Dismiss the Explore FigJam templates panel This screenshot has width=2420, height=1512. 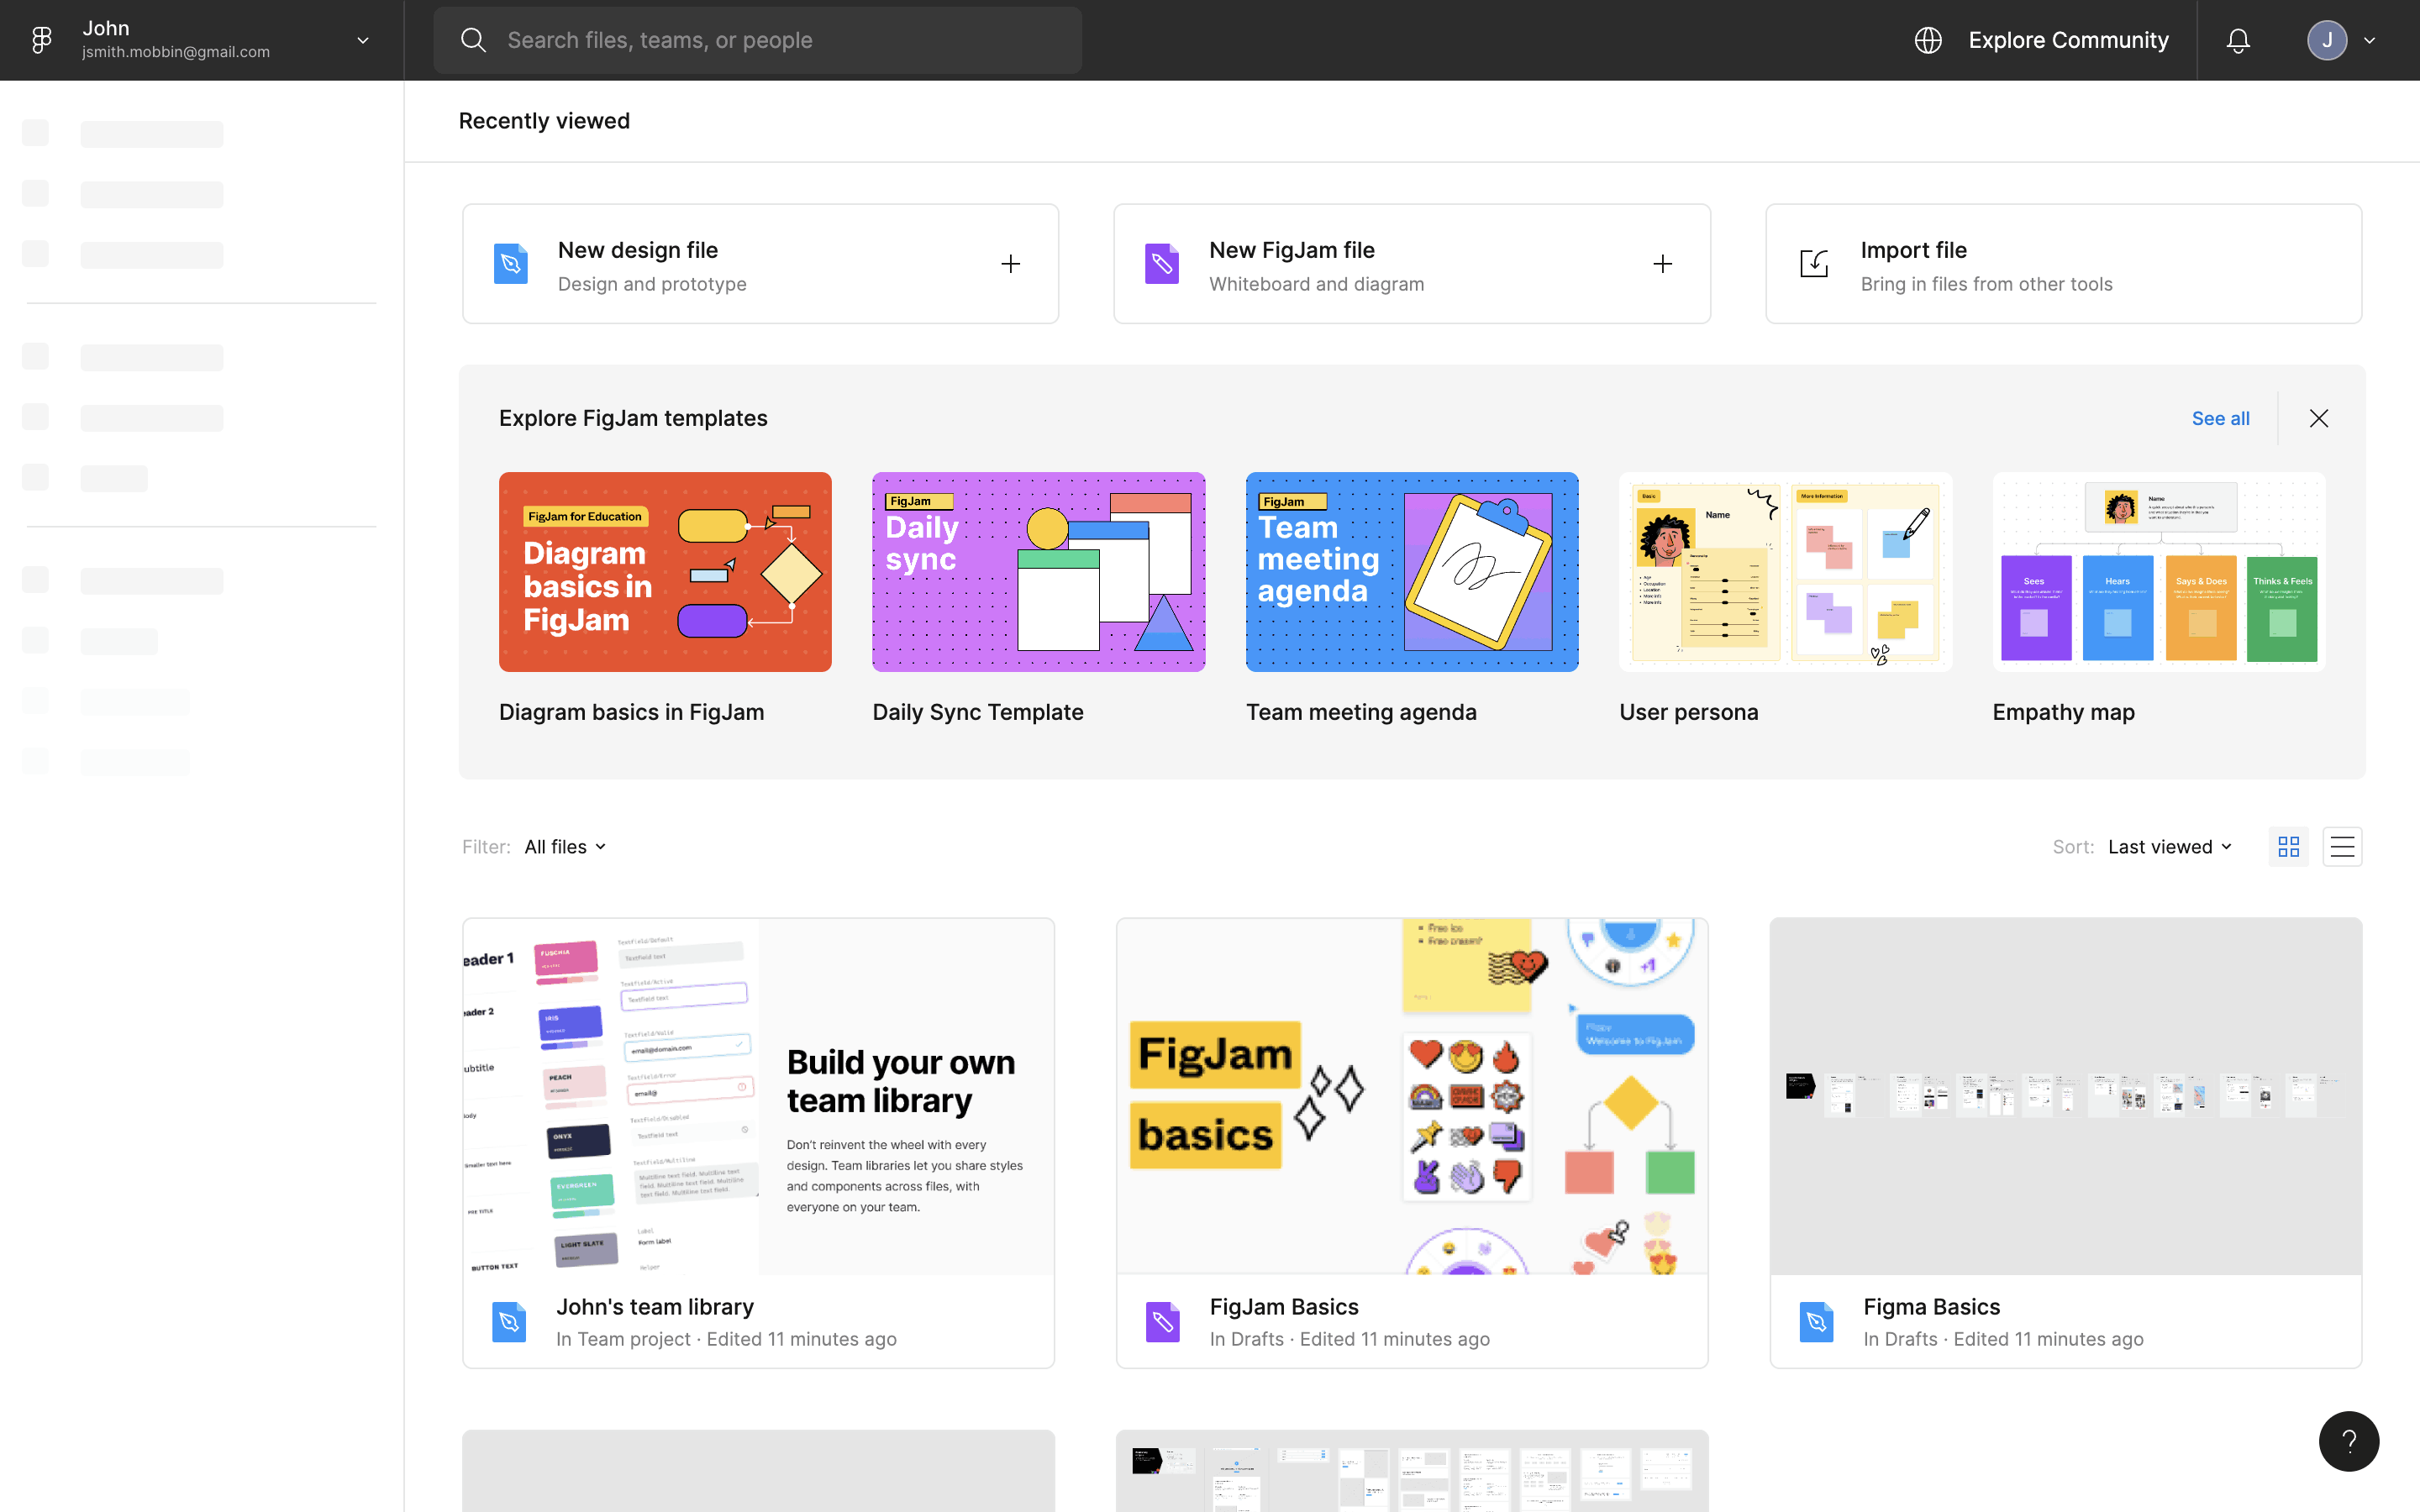(x=2319, y=418)
